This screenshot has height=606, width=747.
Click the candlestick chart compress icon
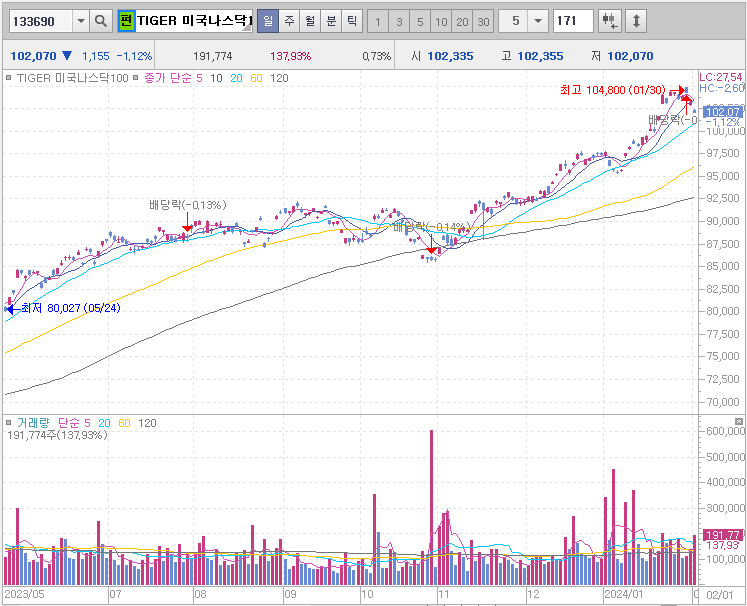pos(609,21)
